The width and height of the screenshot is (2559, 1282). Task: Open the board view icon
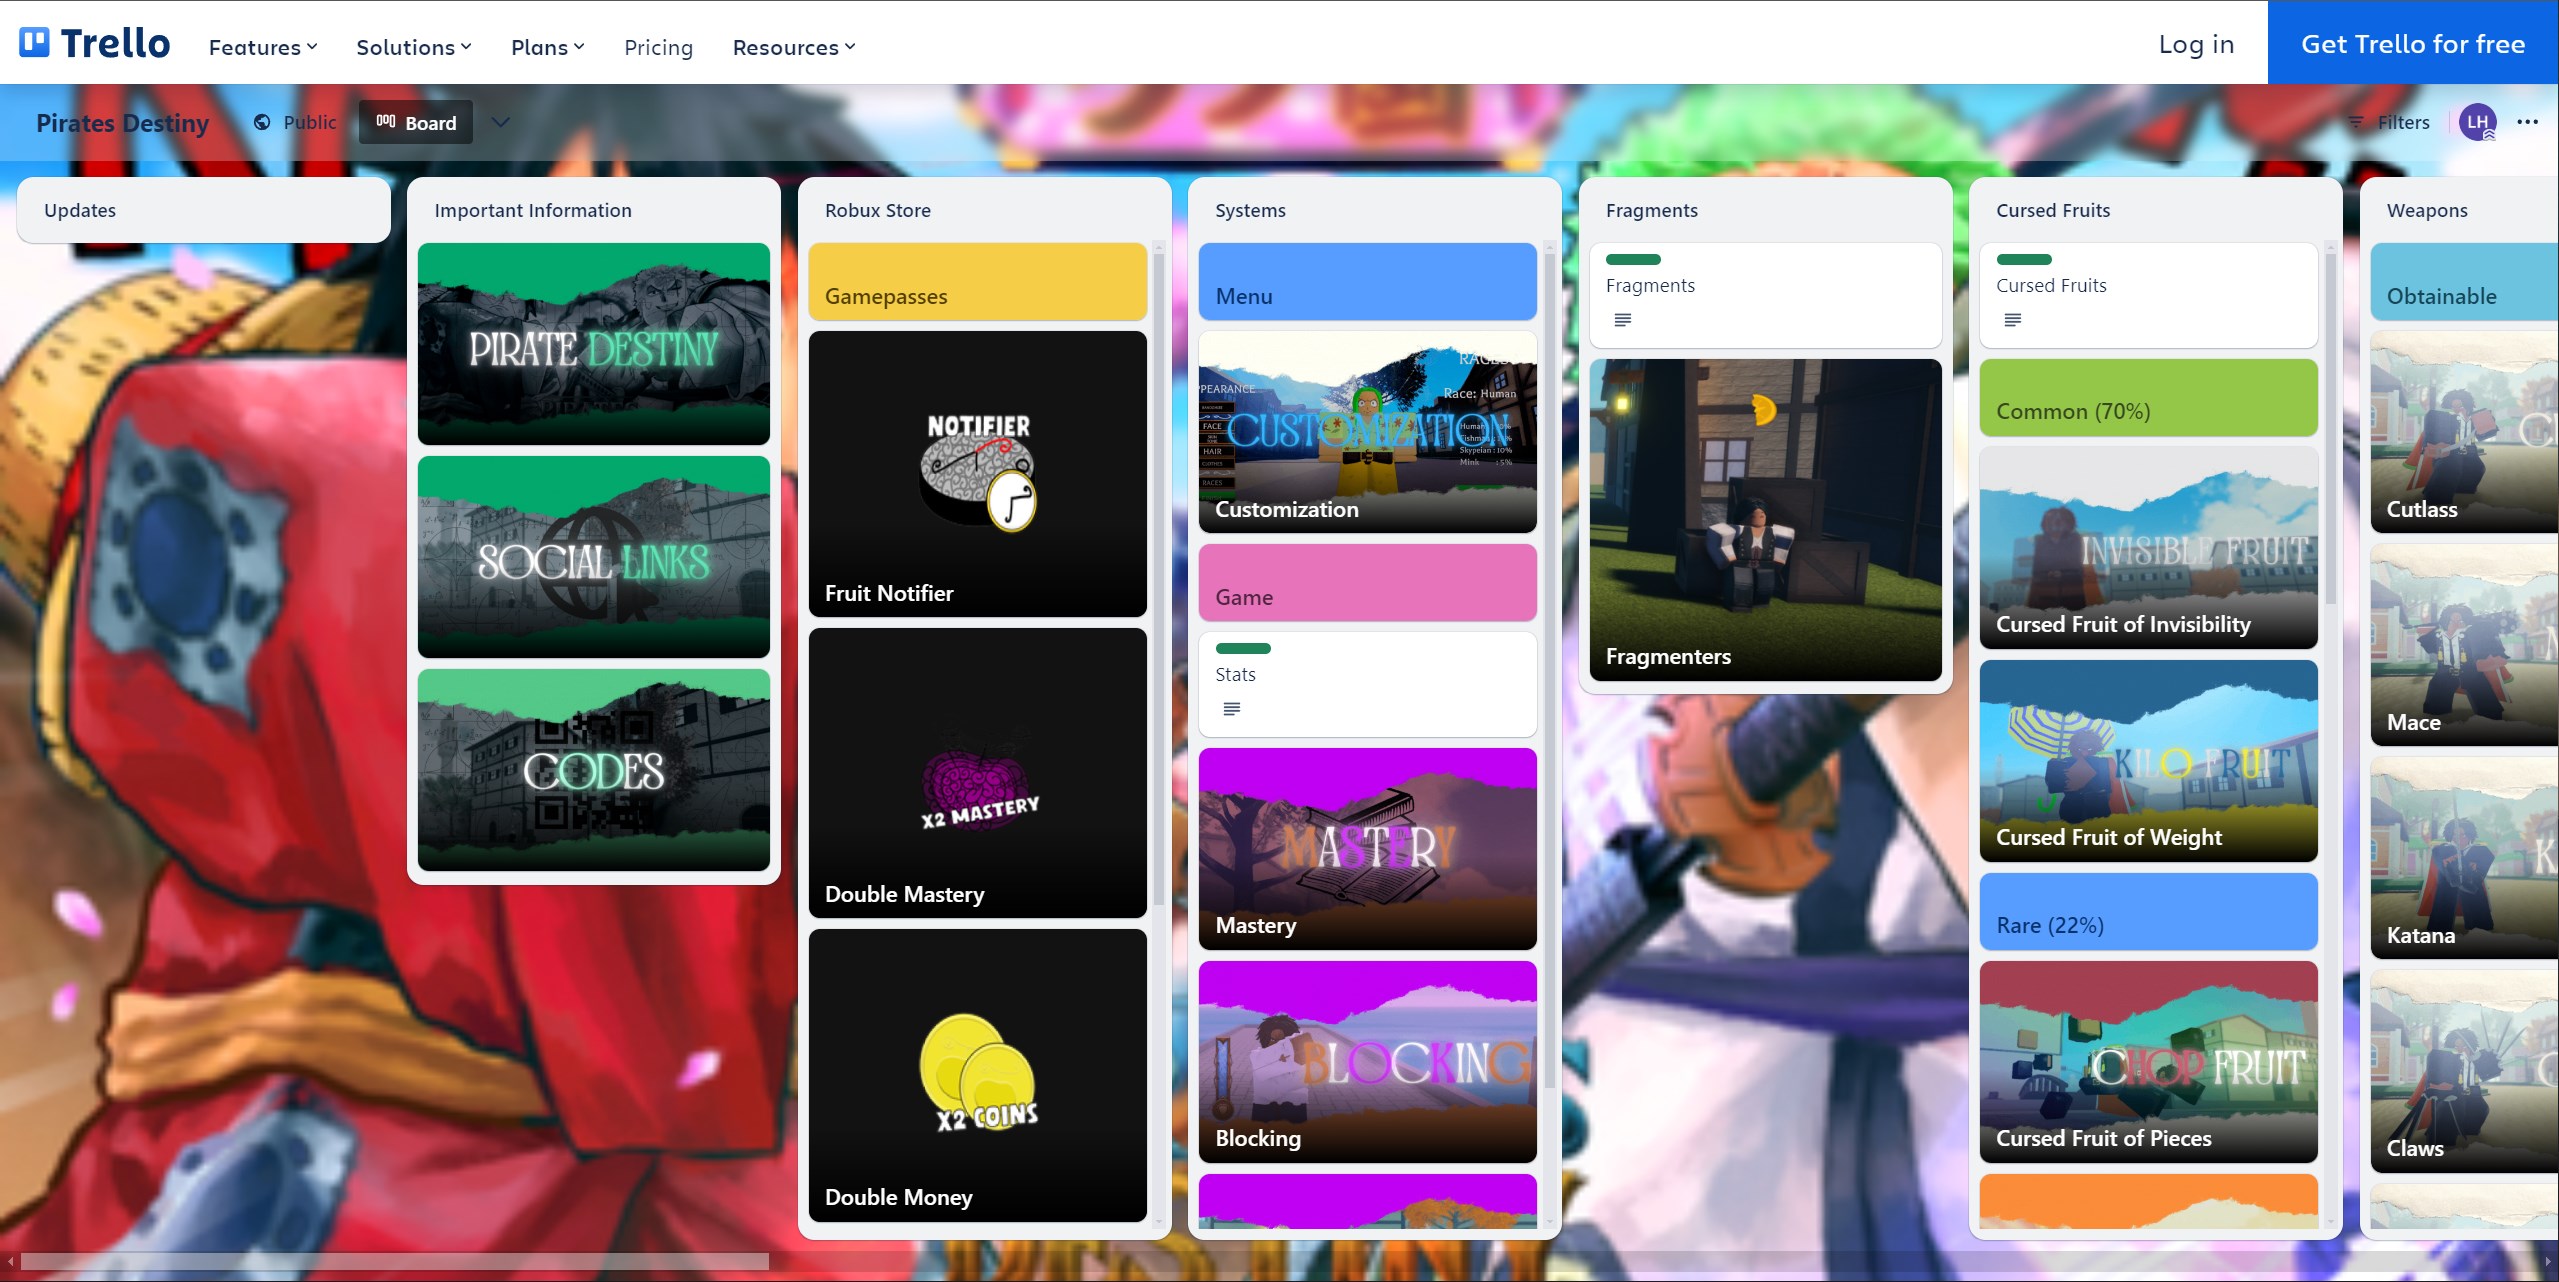point(384,123)
